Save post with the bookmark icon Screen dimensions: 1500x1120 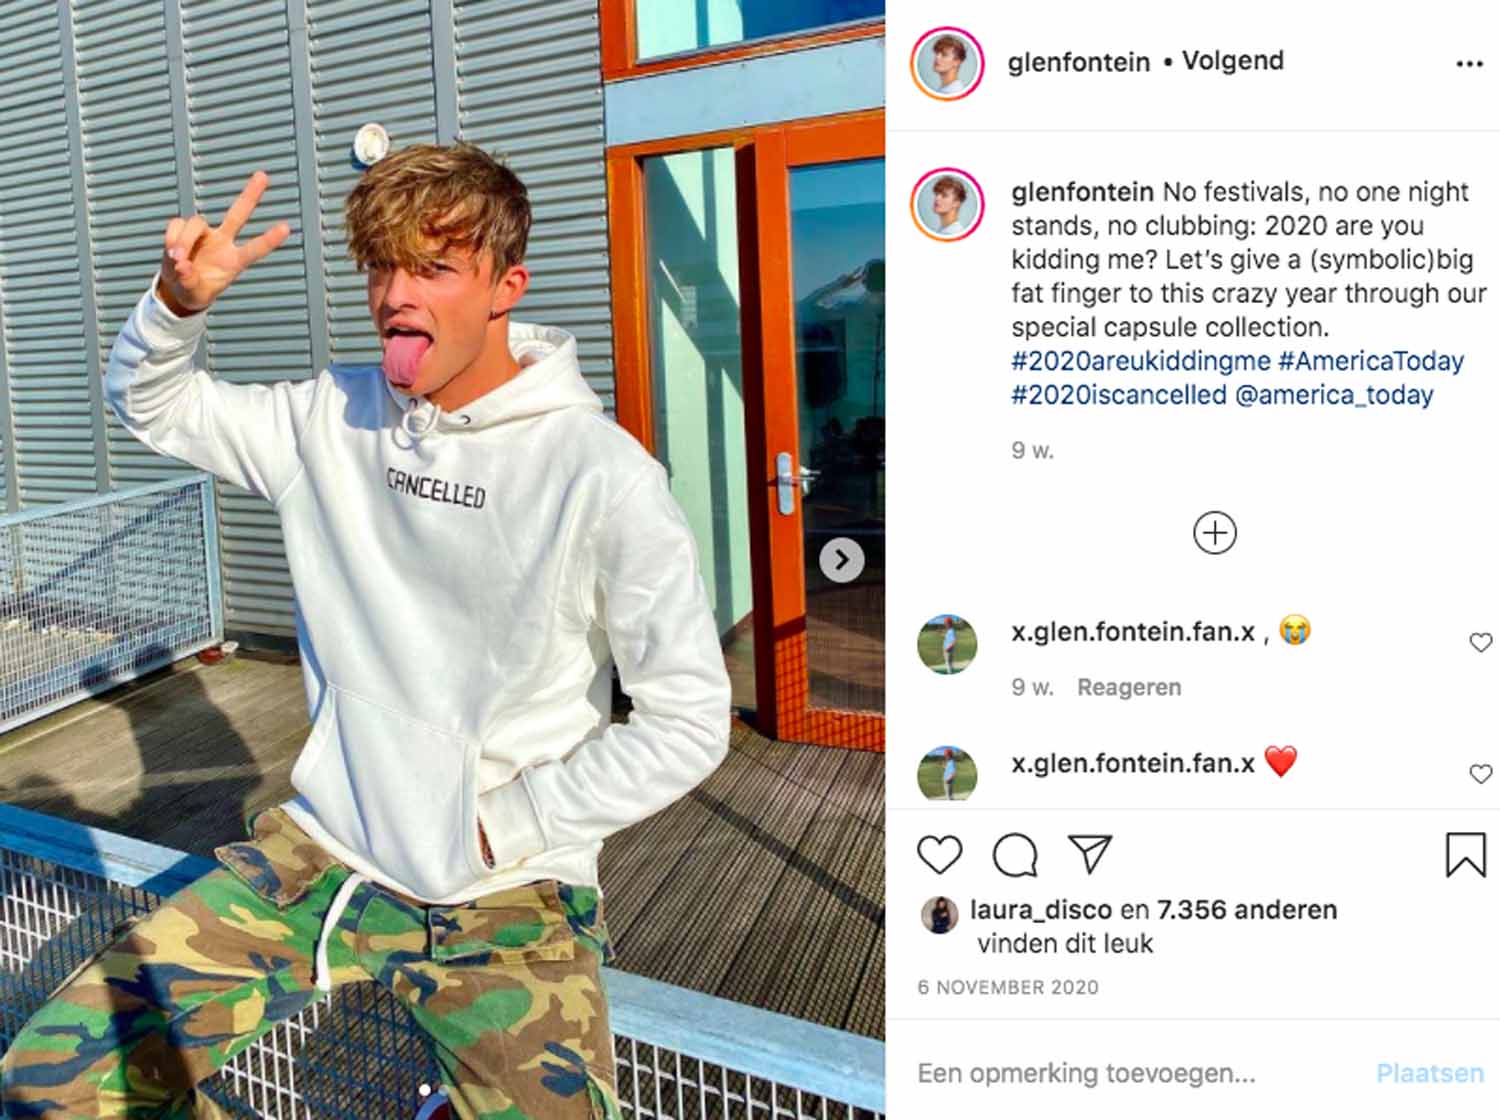(1465, 855)
